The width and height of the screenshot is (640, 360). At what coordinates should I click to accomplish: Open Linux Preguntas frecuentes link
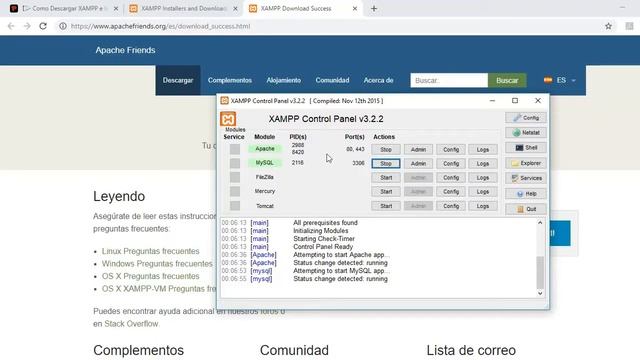tap(151, 251)
